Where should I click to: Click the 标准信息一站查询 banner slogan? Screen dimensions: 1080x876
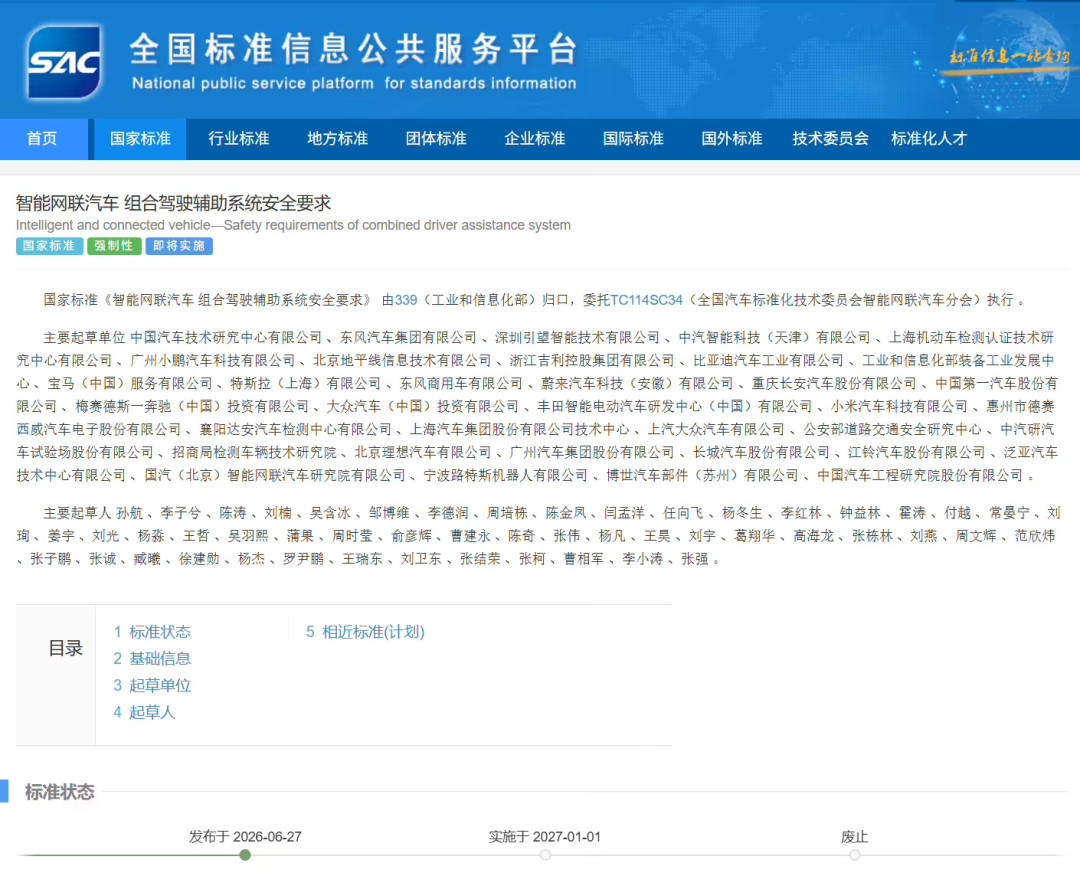[1009, 56]
